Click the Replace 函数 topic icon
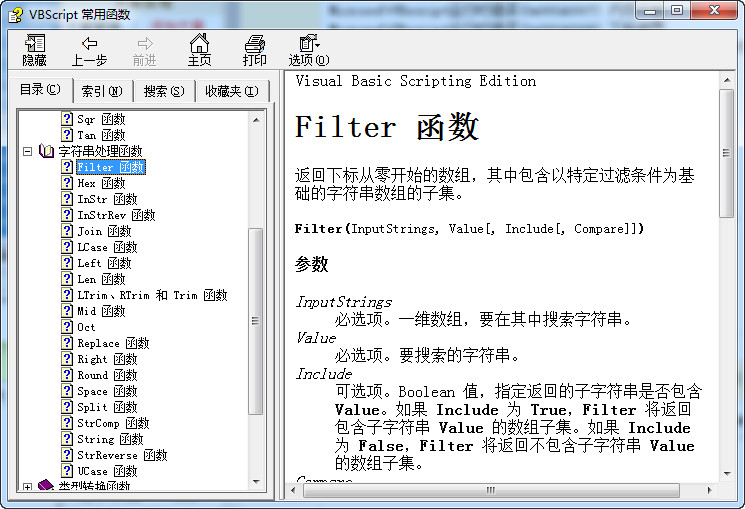 [x=67, y=343]
